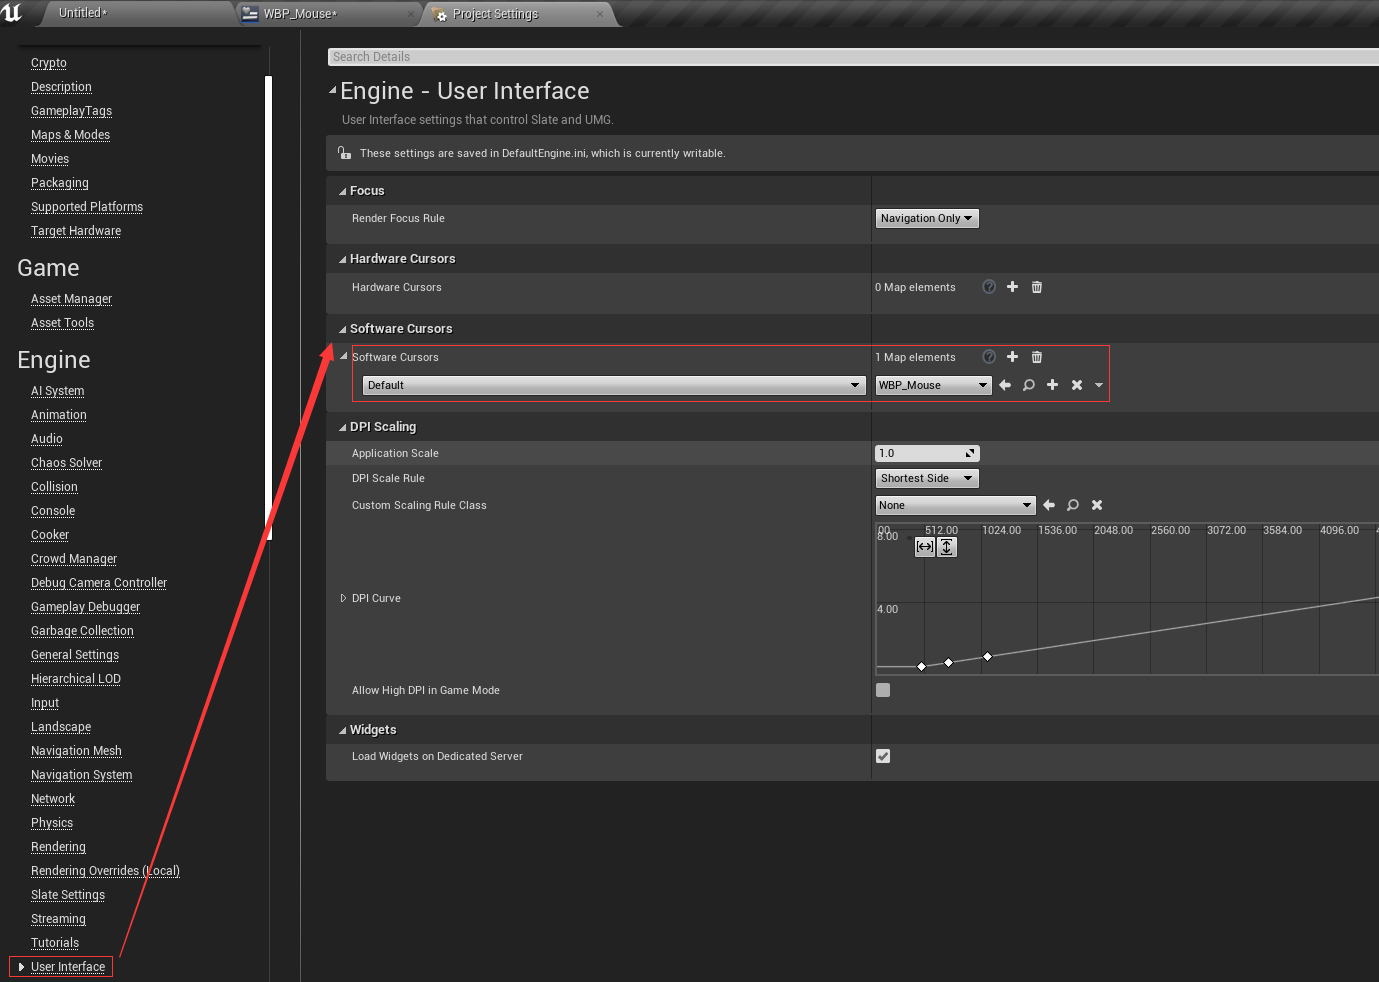Click vertical fit icon on DPI Curve
The height and width of the screenshot is (982, 1379).
(946, 547)
